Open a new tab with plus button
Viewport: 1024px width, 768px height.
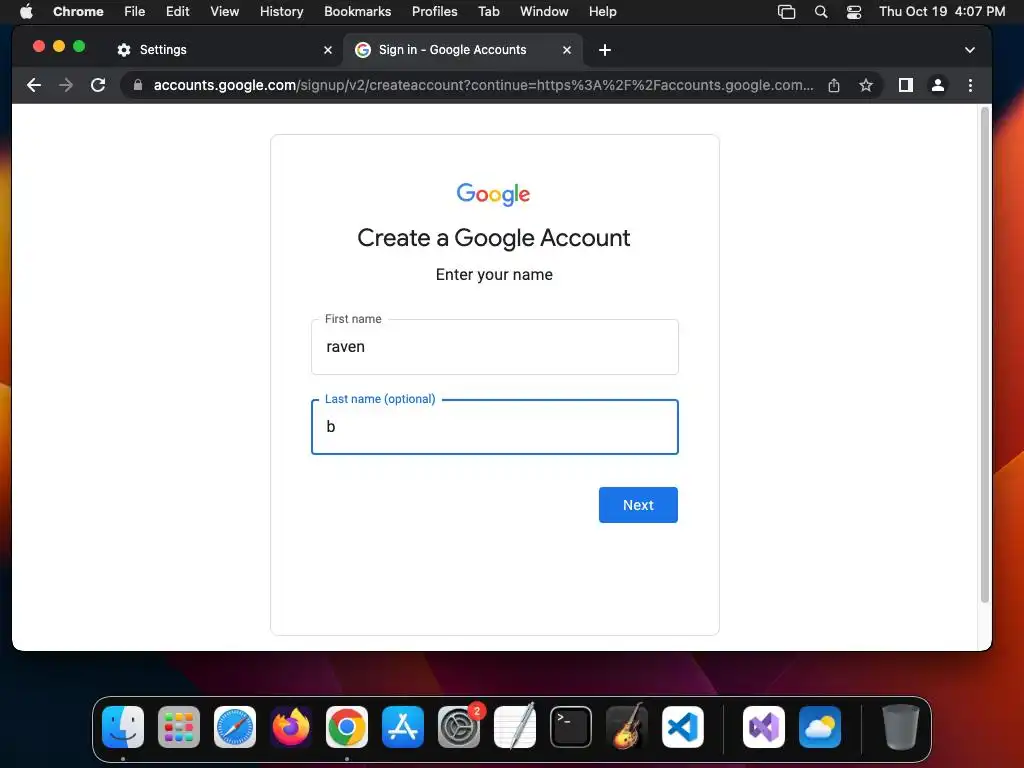(605, 50)
